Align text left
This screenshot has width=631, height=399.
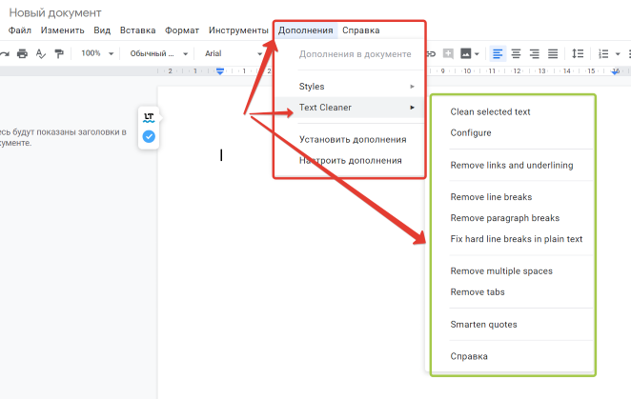point(497,53)
